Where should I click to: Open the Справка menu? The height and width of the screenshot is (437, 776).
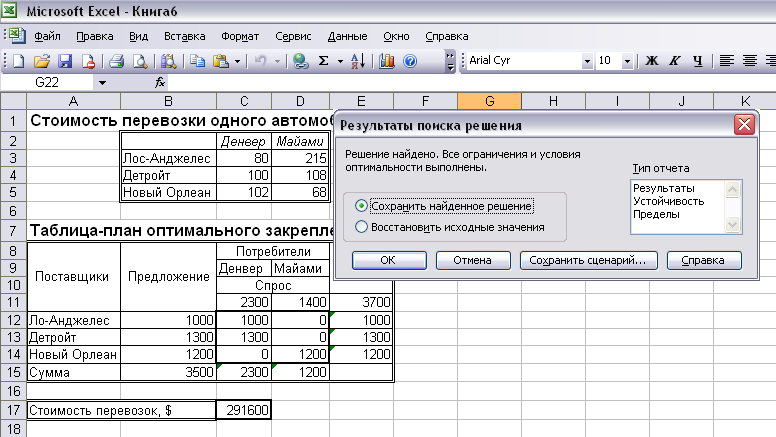point(446,36)
